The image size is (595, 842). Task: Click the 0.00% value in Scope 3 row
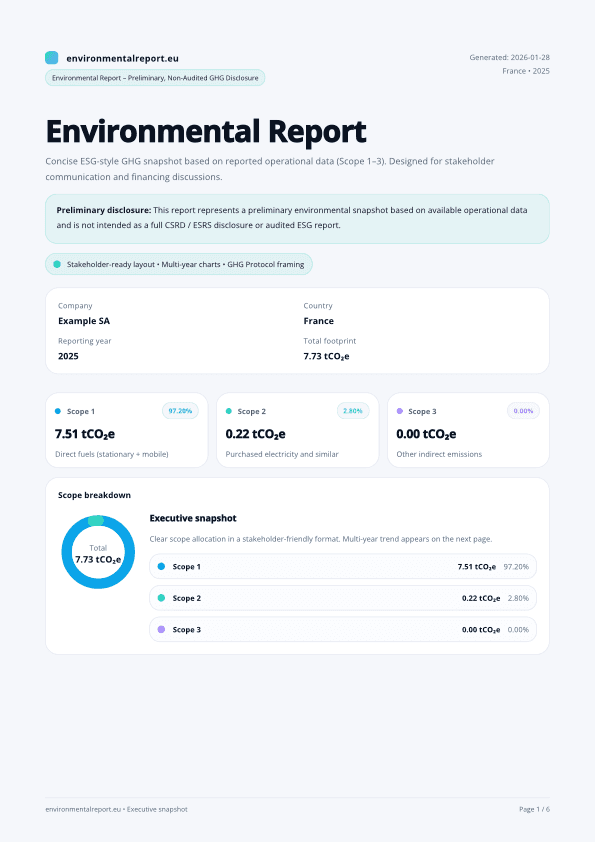pyautogui.click(x=518, y=630)
